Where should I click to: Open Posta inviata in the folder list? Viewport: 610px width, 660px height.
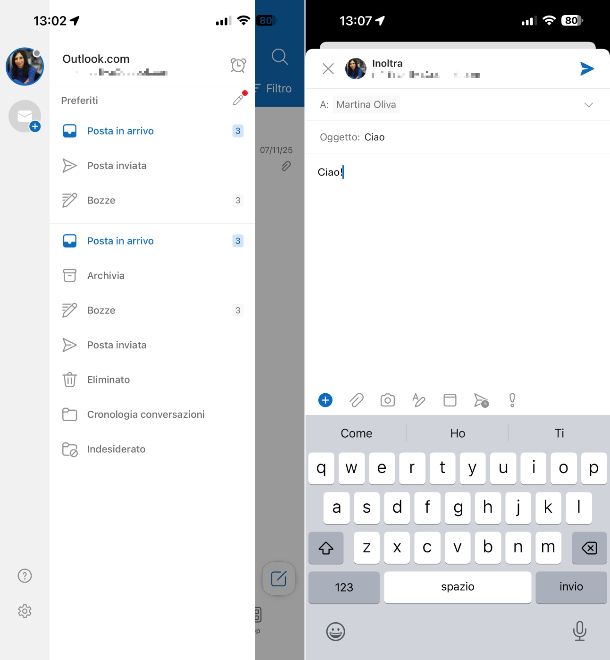tap(152, 345)
